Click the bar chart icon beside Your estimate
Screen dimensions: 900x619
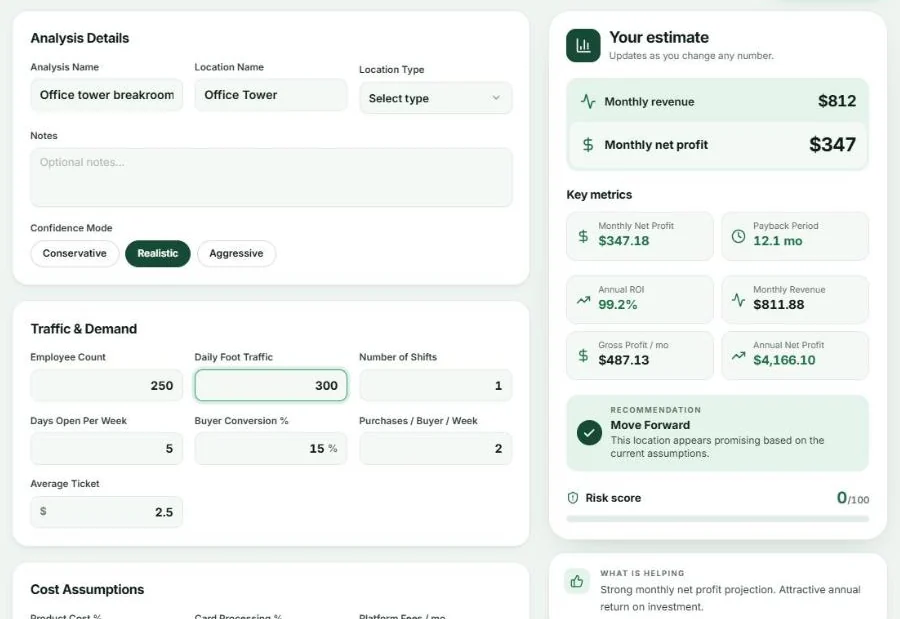pyautogui.click(x=583, y=45)
